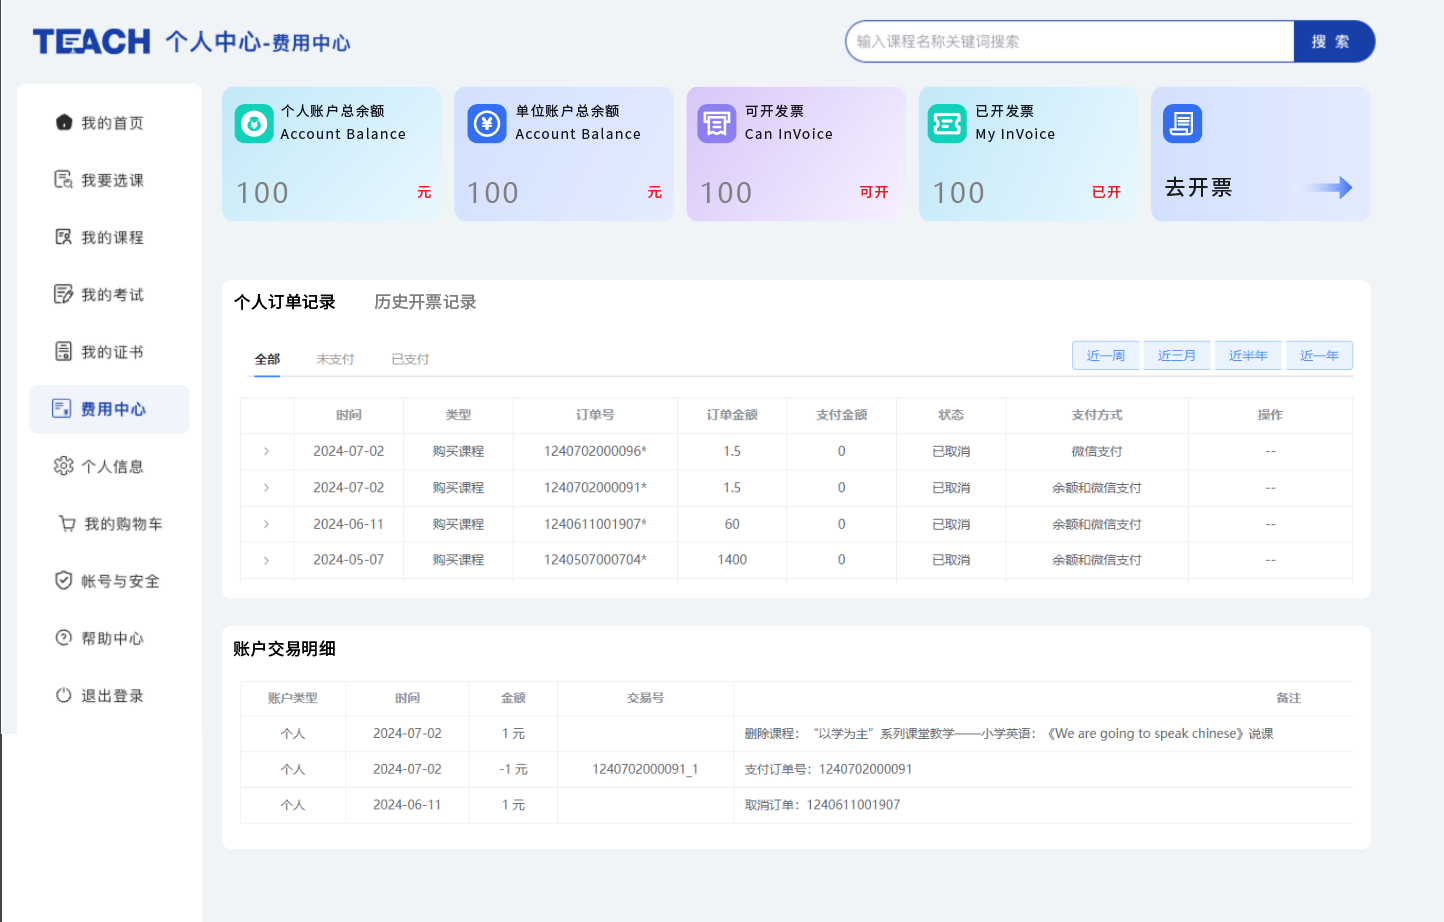Screen dimensions: 1444x922
Task: Click the arrow icon on the 去开票 card
Action: [x=1323, y=187]
